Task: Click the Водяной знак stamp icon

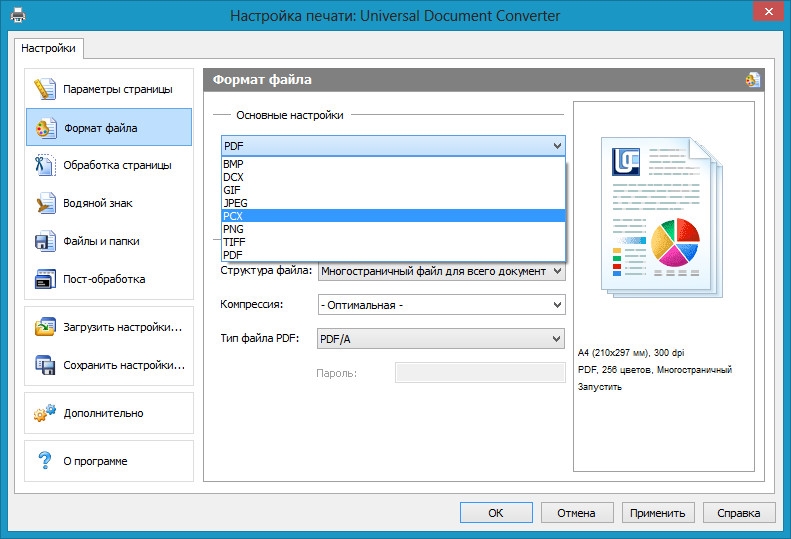Action: (x=45, y=203)
